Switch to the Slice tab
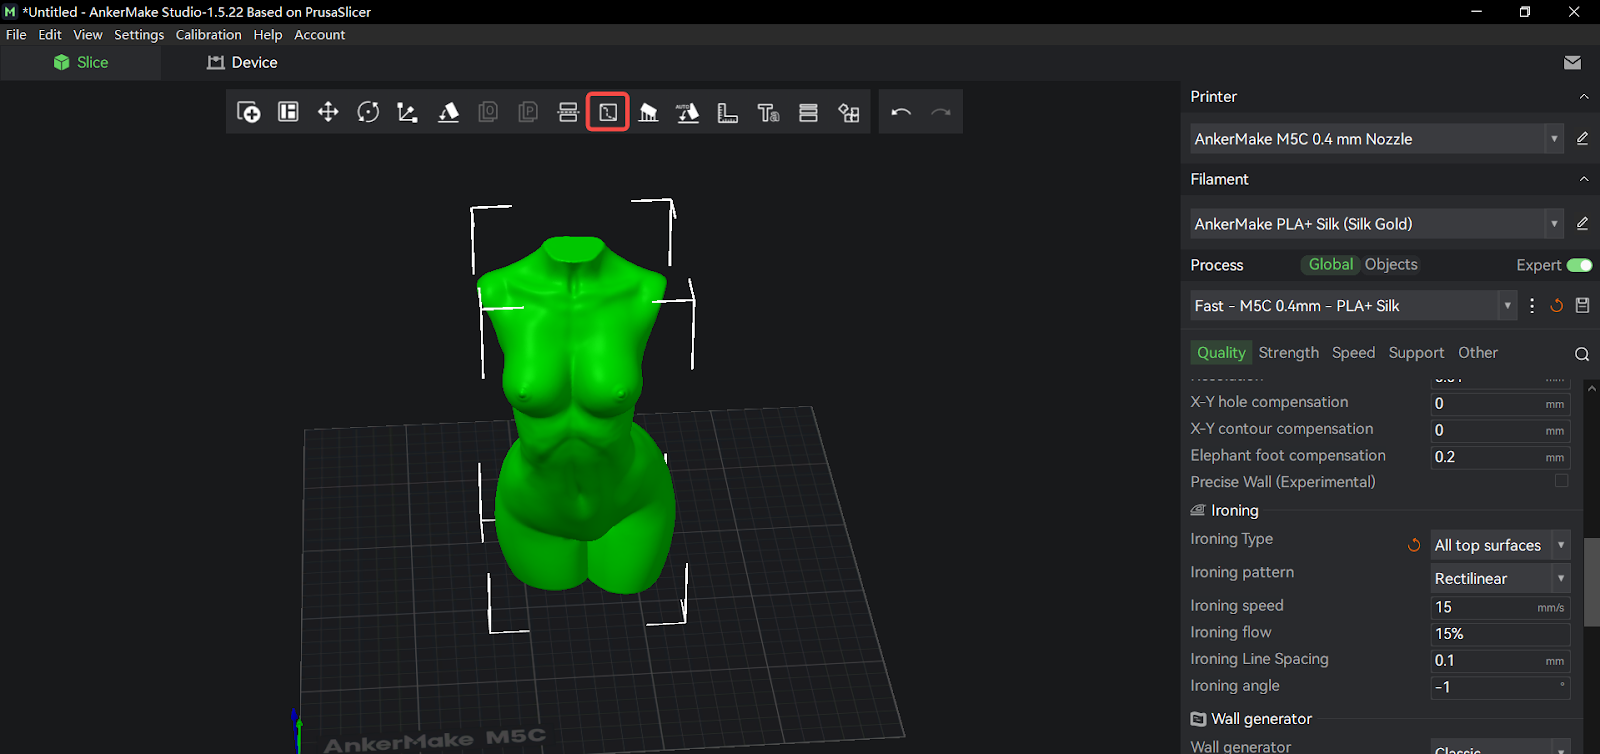The image size is (1600, 754). 81,62
